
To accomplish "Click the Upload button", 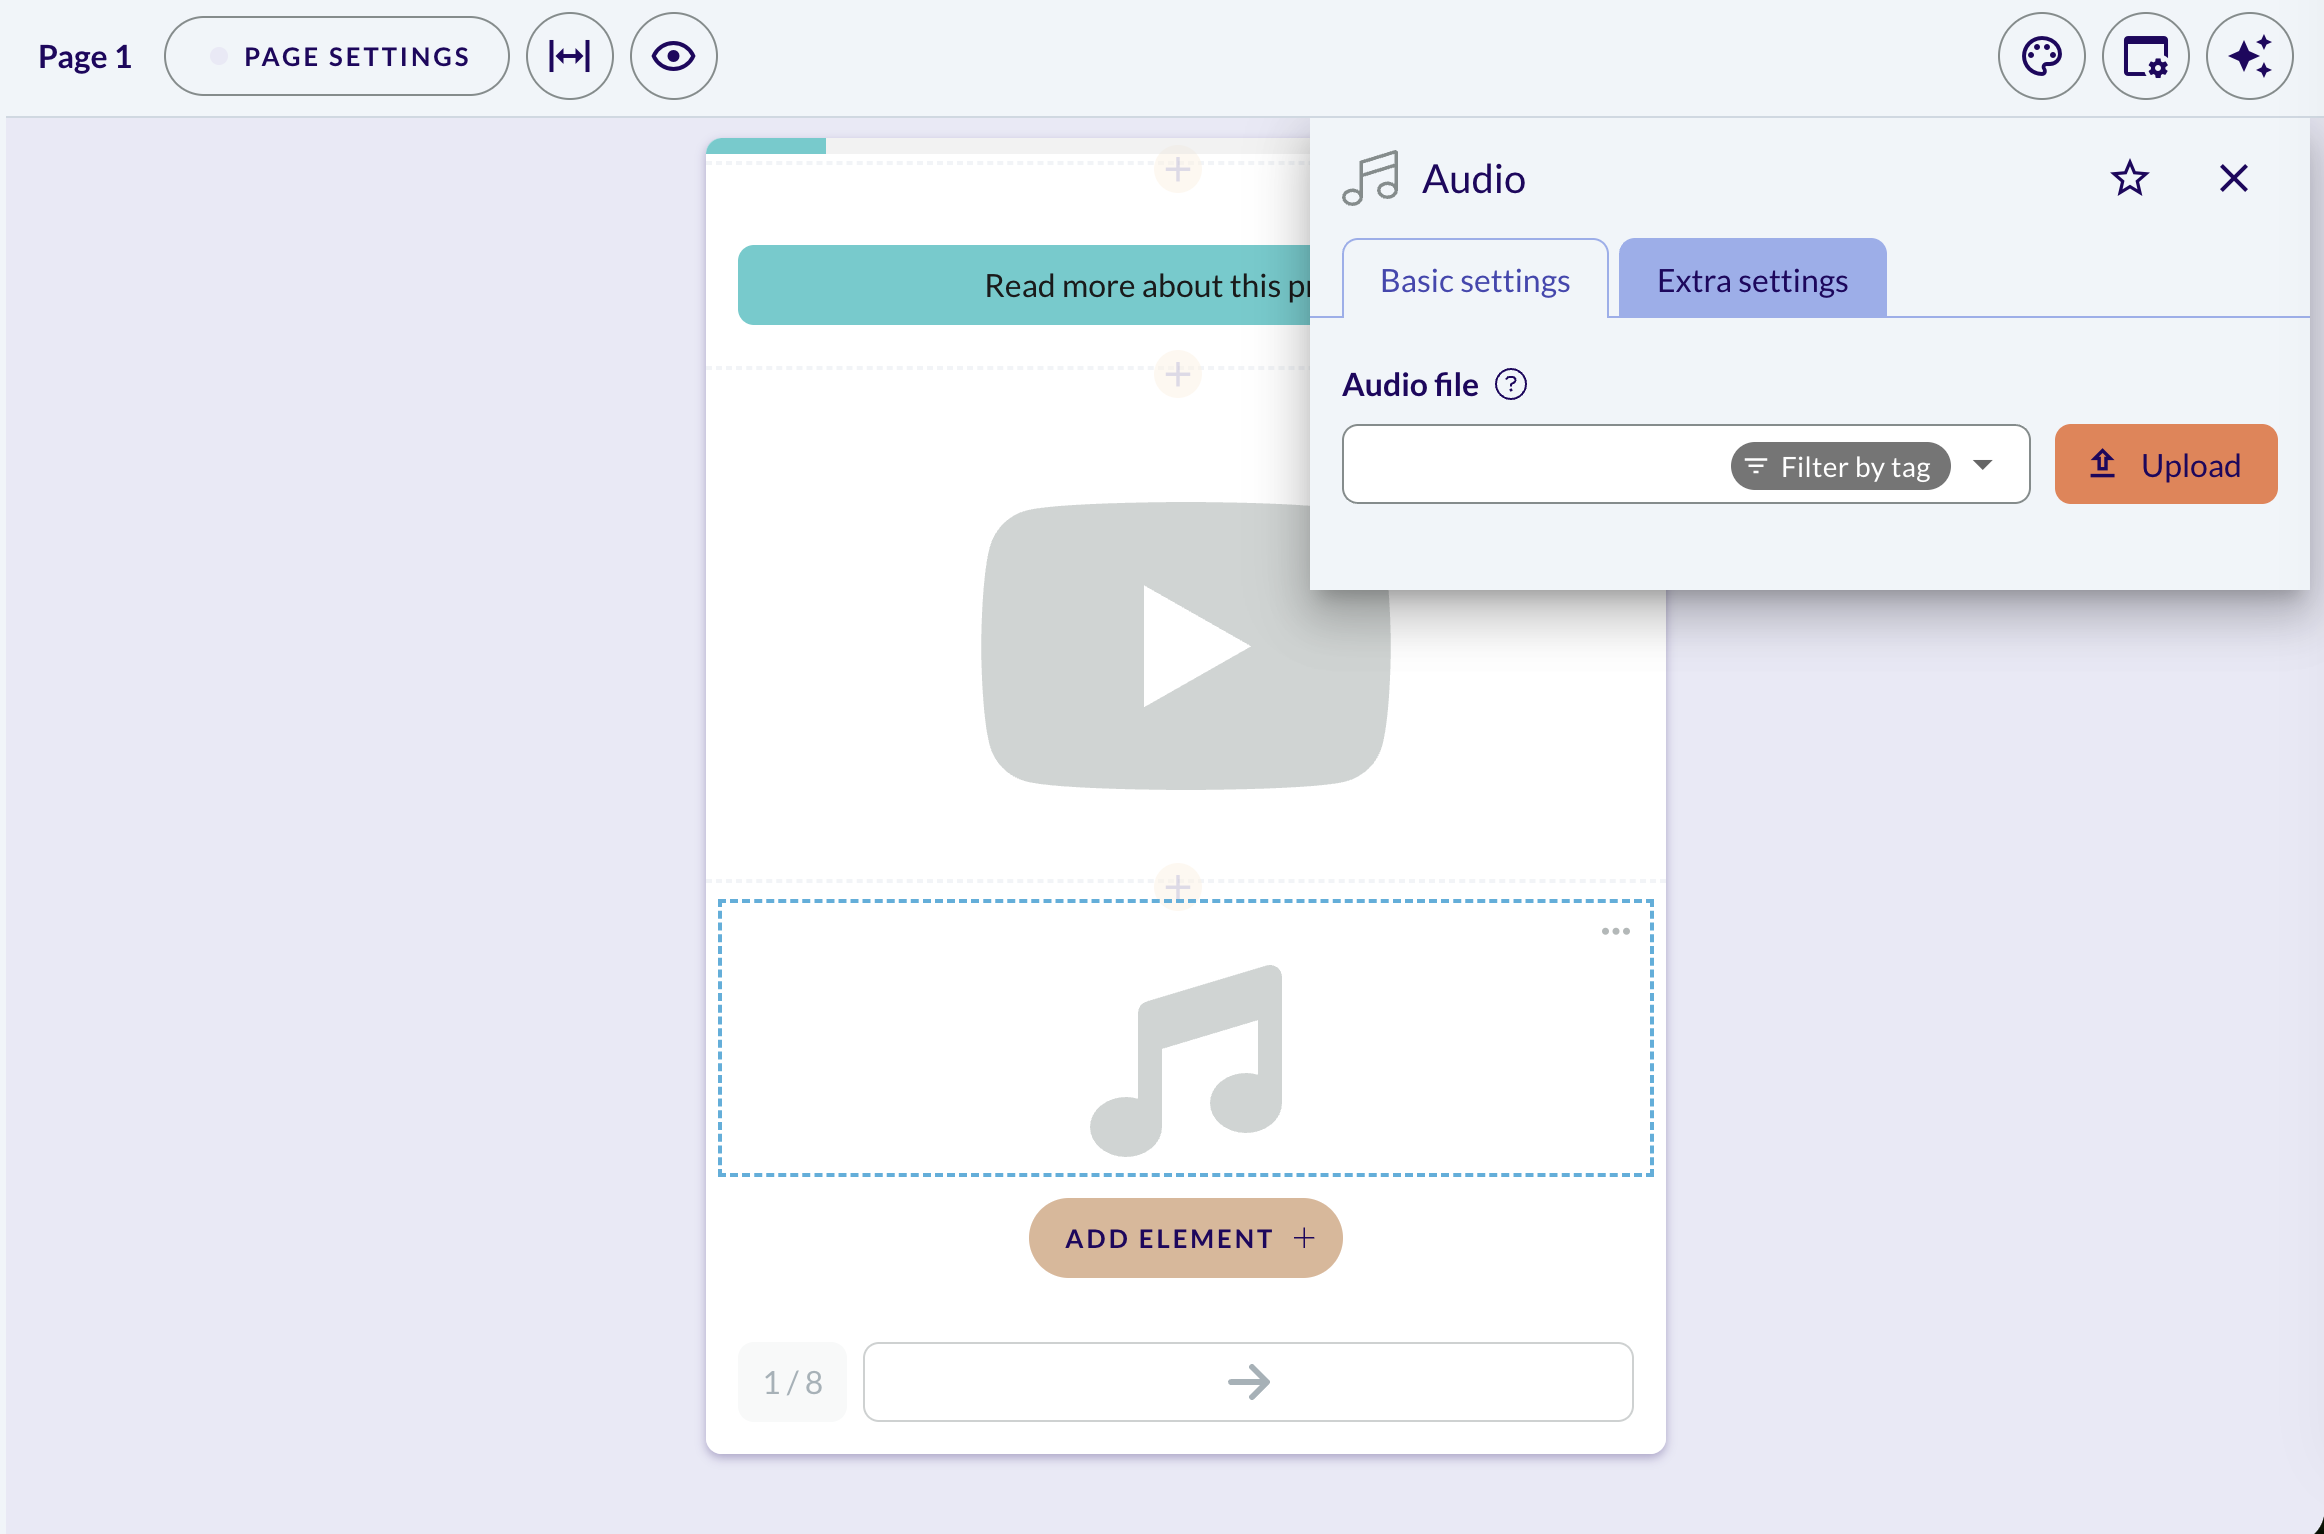I will [2166, 464].
